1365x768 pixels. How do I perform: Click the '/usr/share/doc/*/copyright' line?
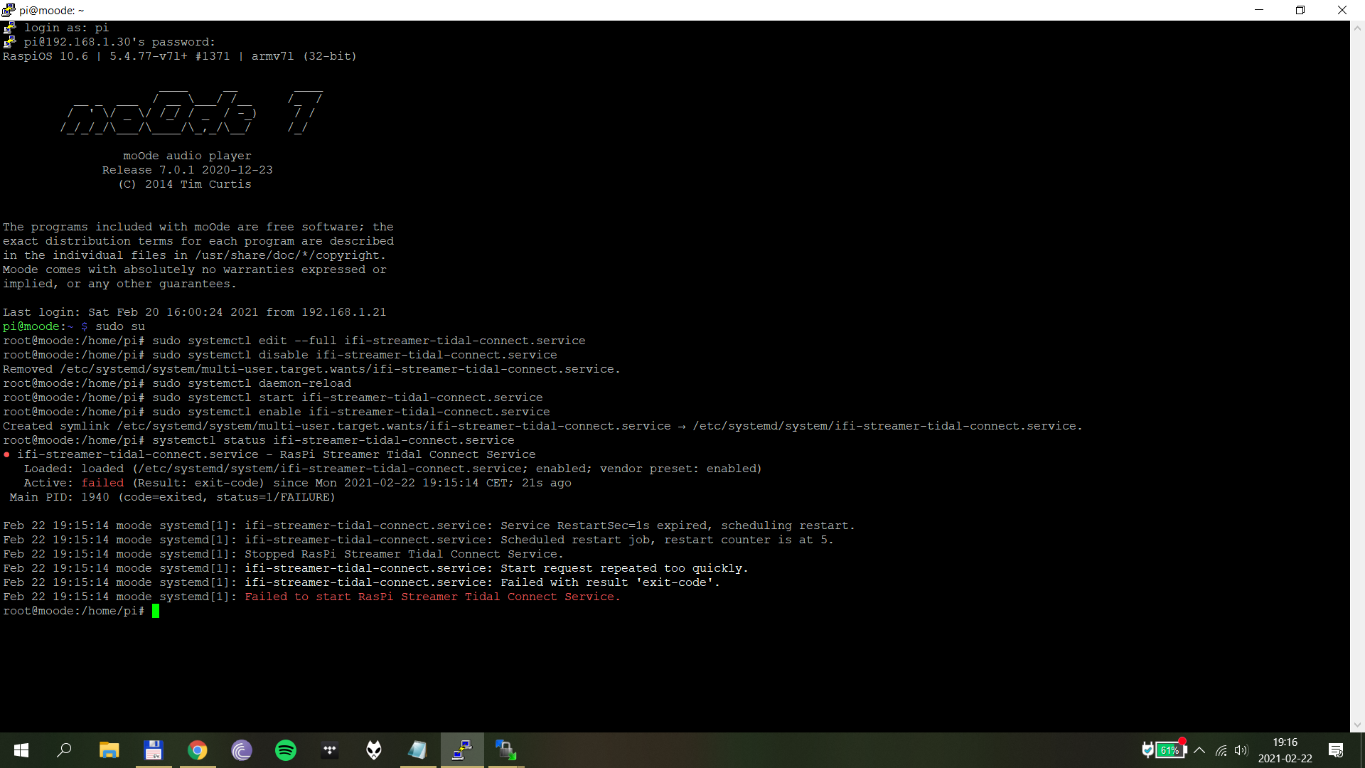click(x=194, y=255)
